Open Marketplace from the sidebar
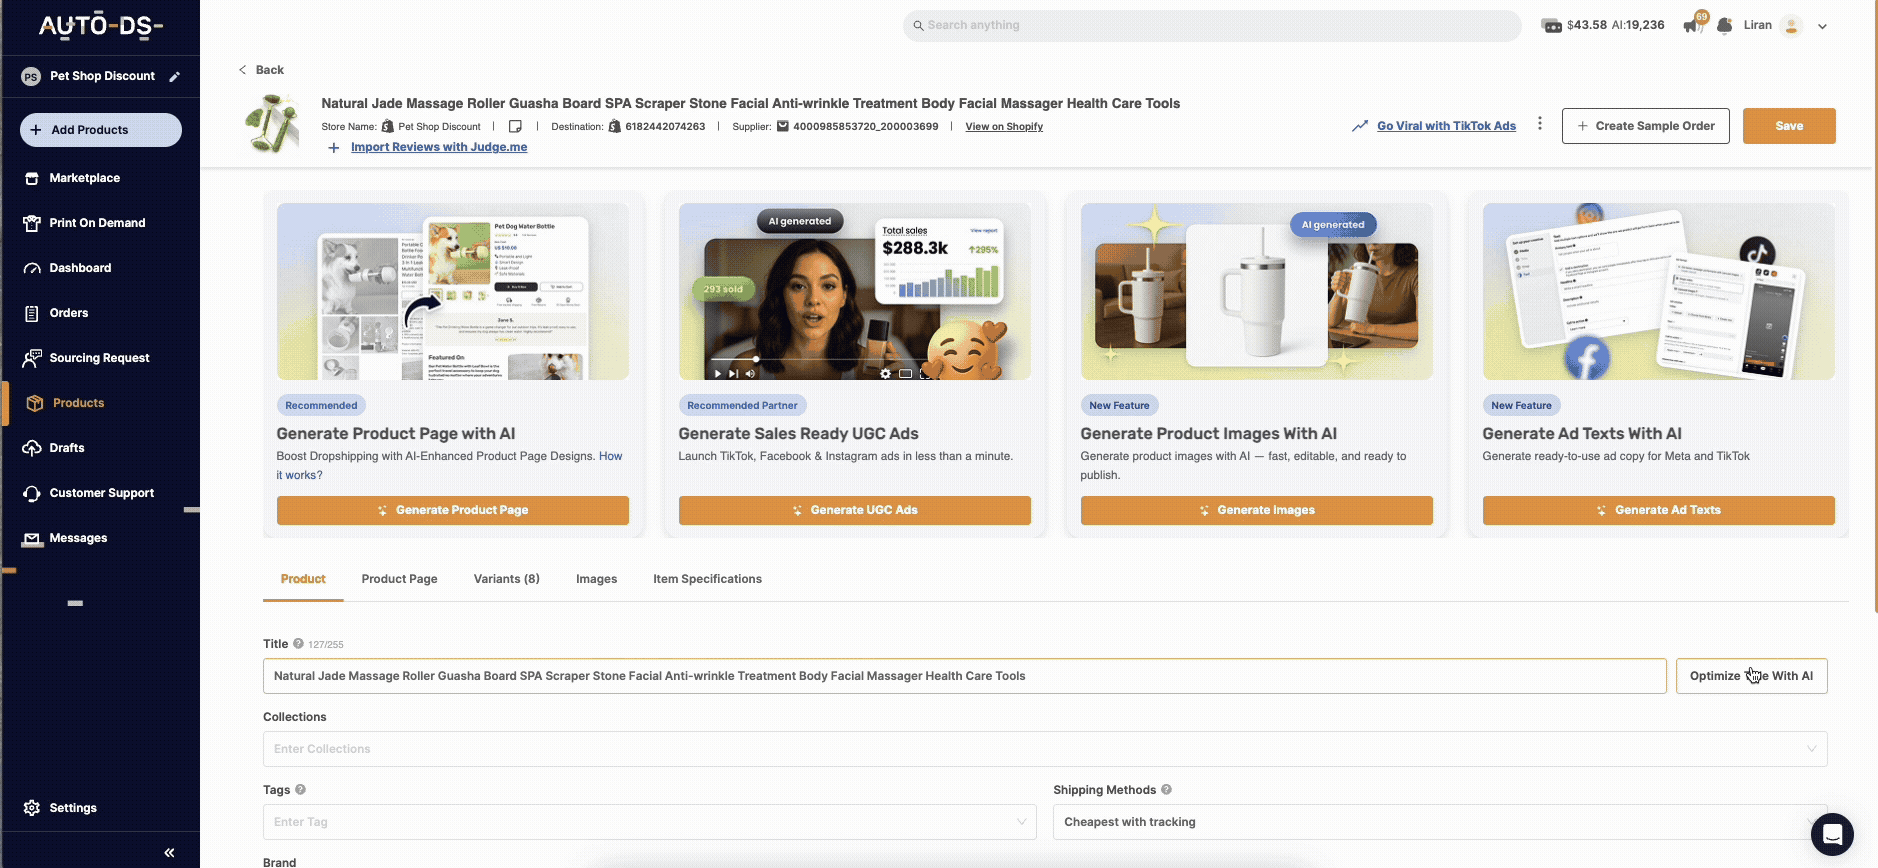This screenshot has height=868, width=1878. (x=85, y=178)
